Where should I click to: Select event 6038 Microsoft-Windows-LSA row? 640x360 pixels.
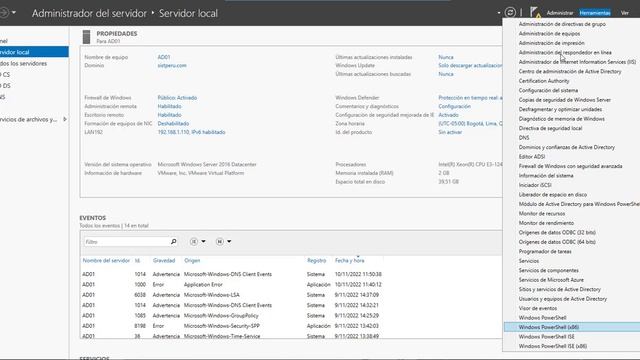pyautogui.click(x=232, y=295)
